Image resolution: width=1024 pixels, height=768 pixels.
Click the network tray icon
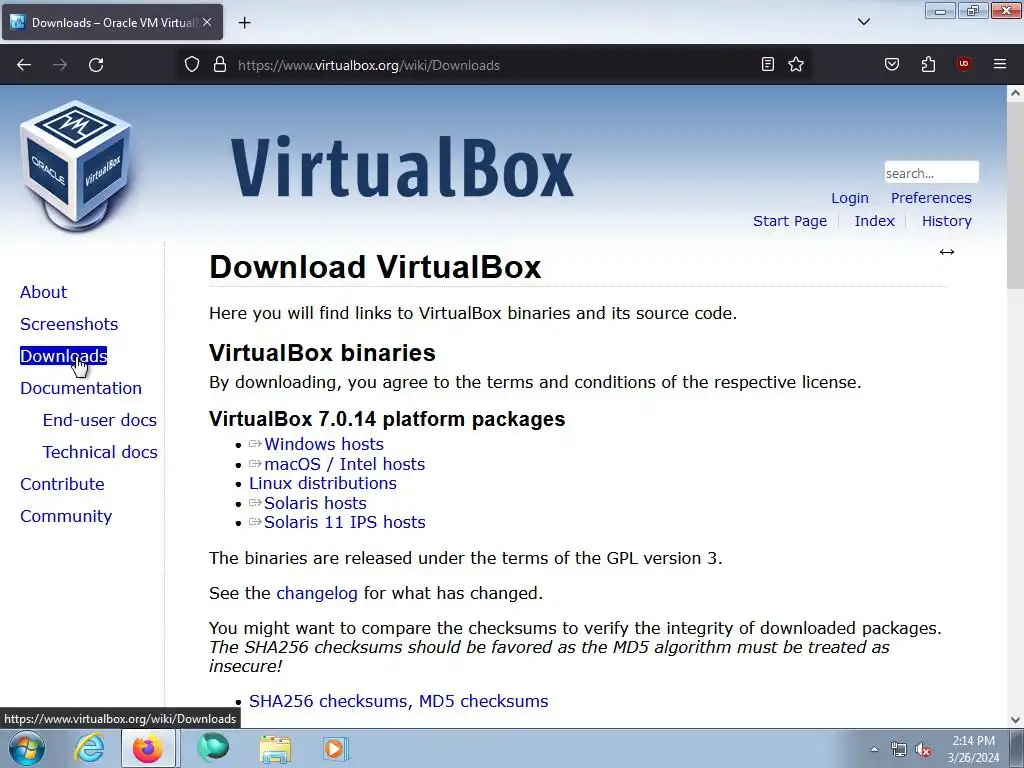pyautogui.click(x=899, y=750)
